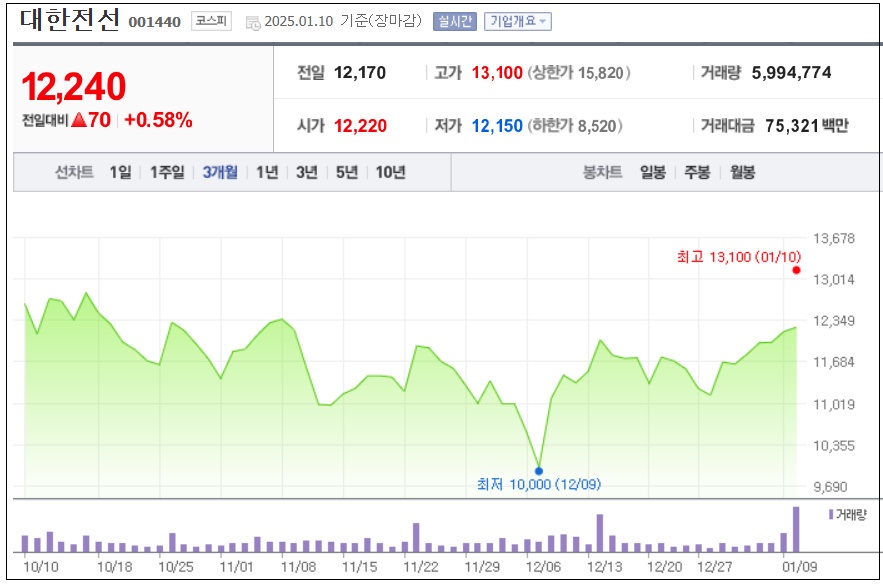Click the 시가 value 12,220

coord(360,126)
